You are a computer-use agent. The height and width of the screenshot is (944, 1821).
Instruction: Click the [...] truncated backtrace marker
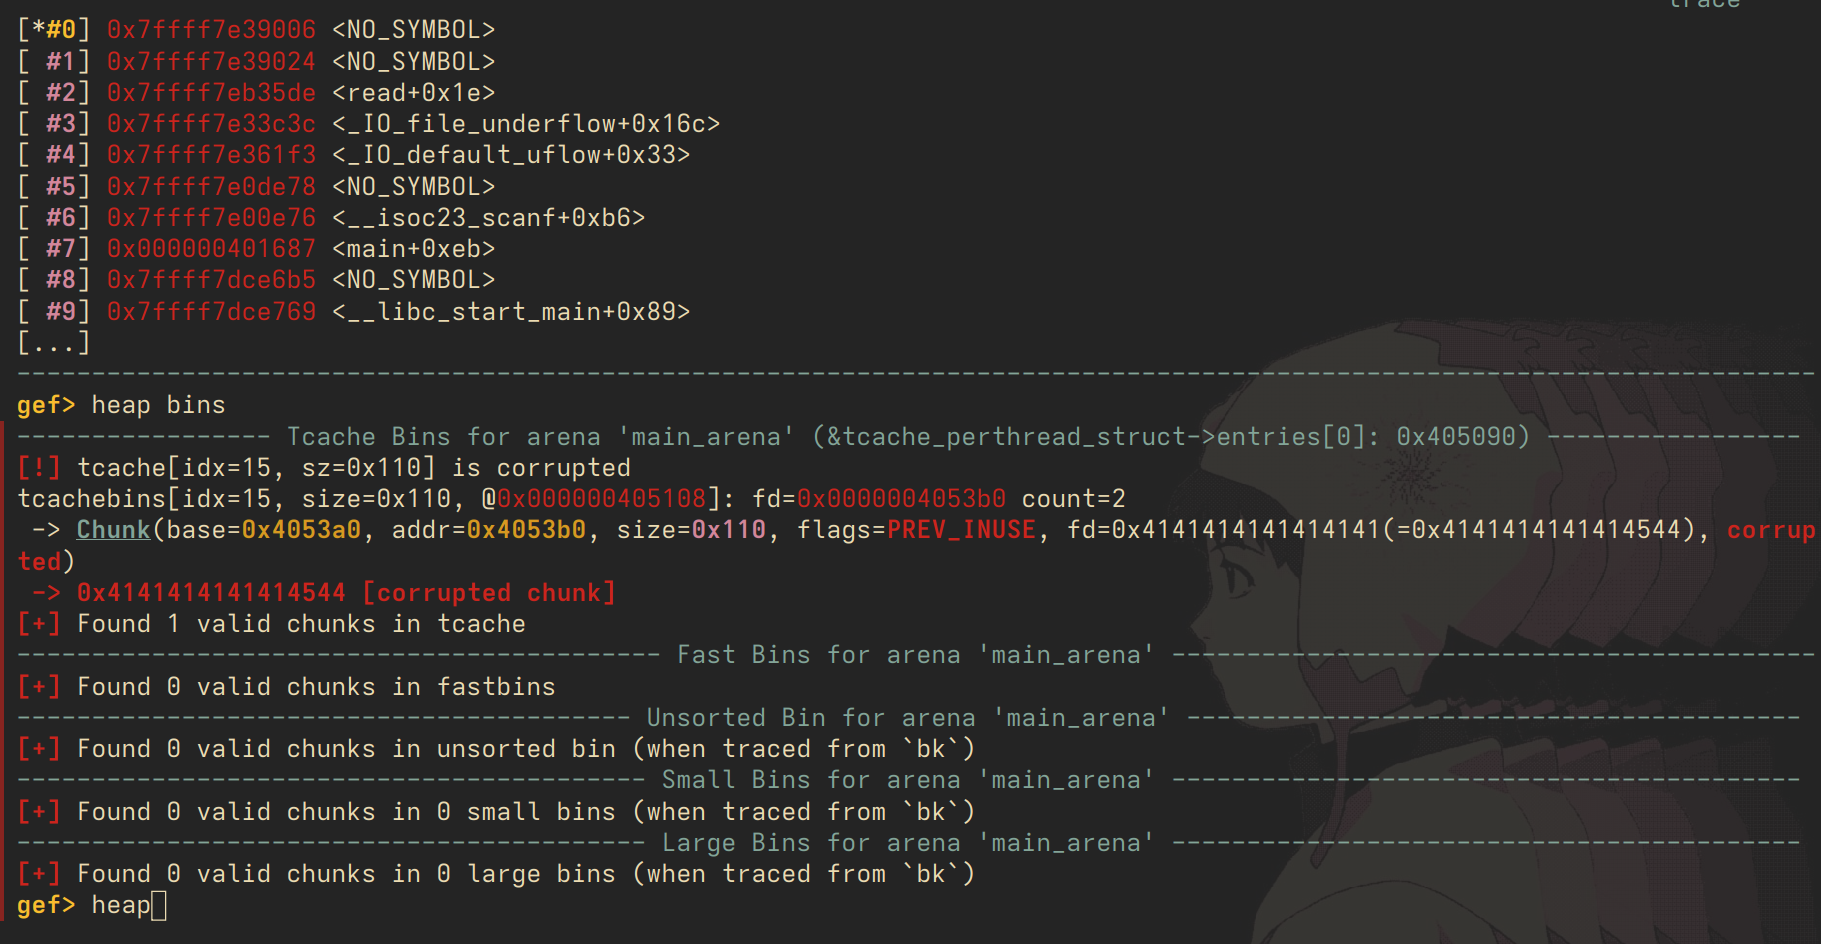(54, 343)
